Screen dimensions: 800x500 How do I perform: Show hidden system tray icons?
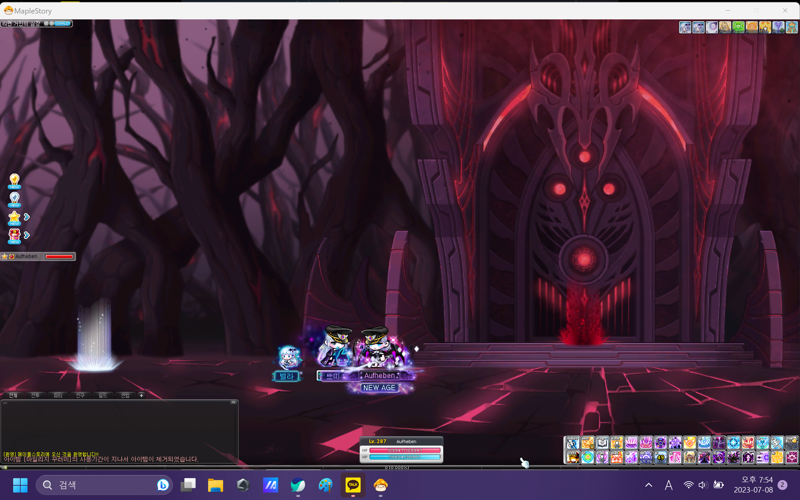point(648,485)
